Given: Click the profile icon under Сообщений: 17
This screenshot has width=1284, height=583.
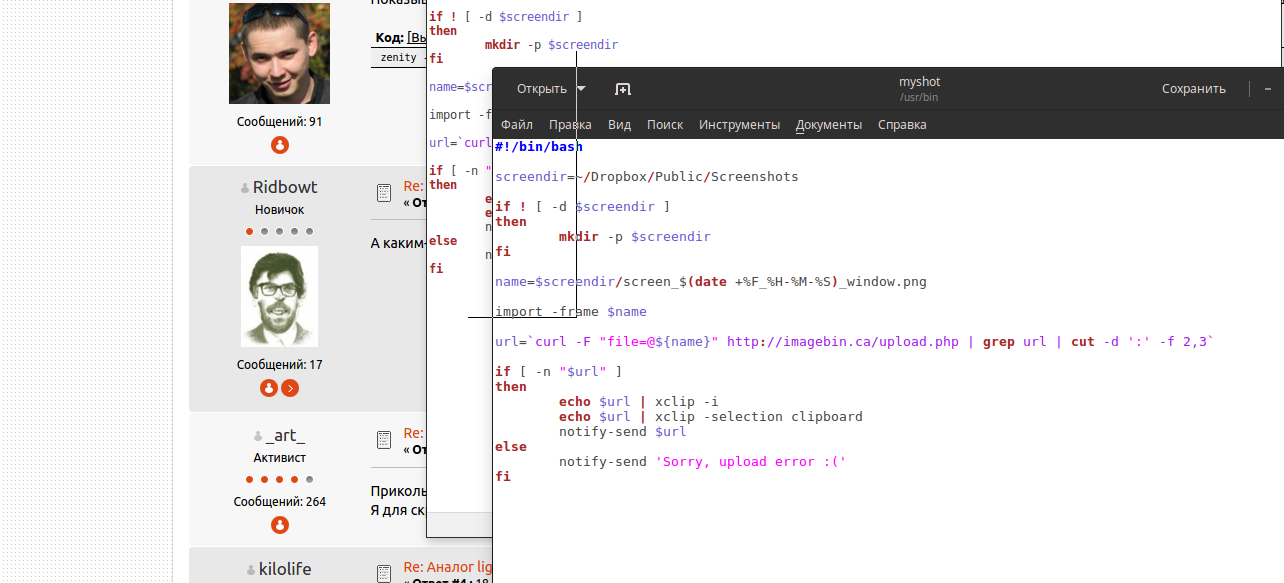Looking at the screenshot, I should (269, 388).
